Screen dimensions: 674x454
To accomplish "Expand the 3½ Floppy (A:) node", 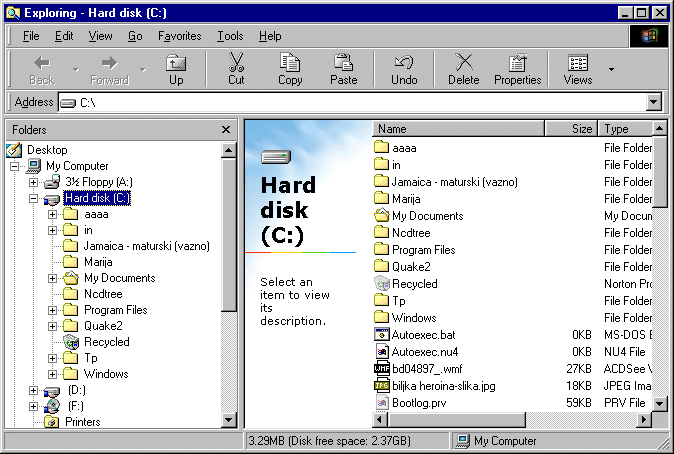I will point(34,182).
